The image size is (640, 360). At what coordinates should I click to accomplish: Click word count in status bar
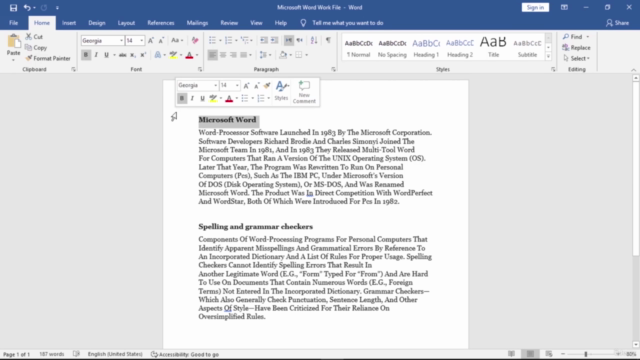coord(51,354)
